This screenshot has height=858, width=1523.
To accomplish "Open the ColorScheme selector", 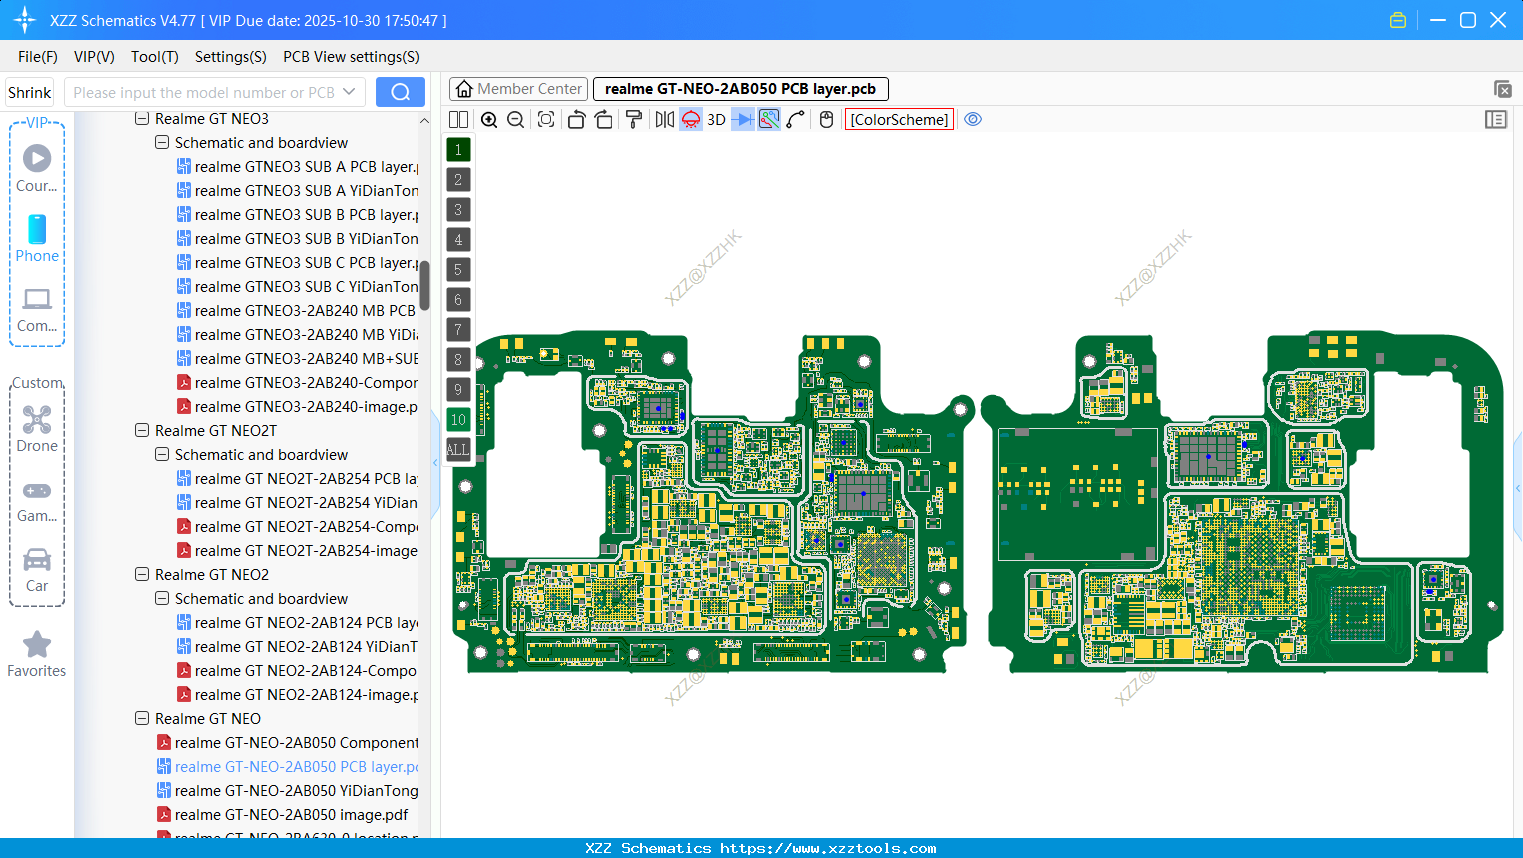I will tap(899, 120).
